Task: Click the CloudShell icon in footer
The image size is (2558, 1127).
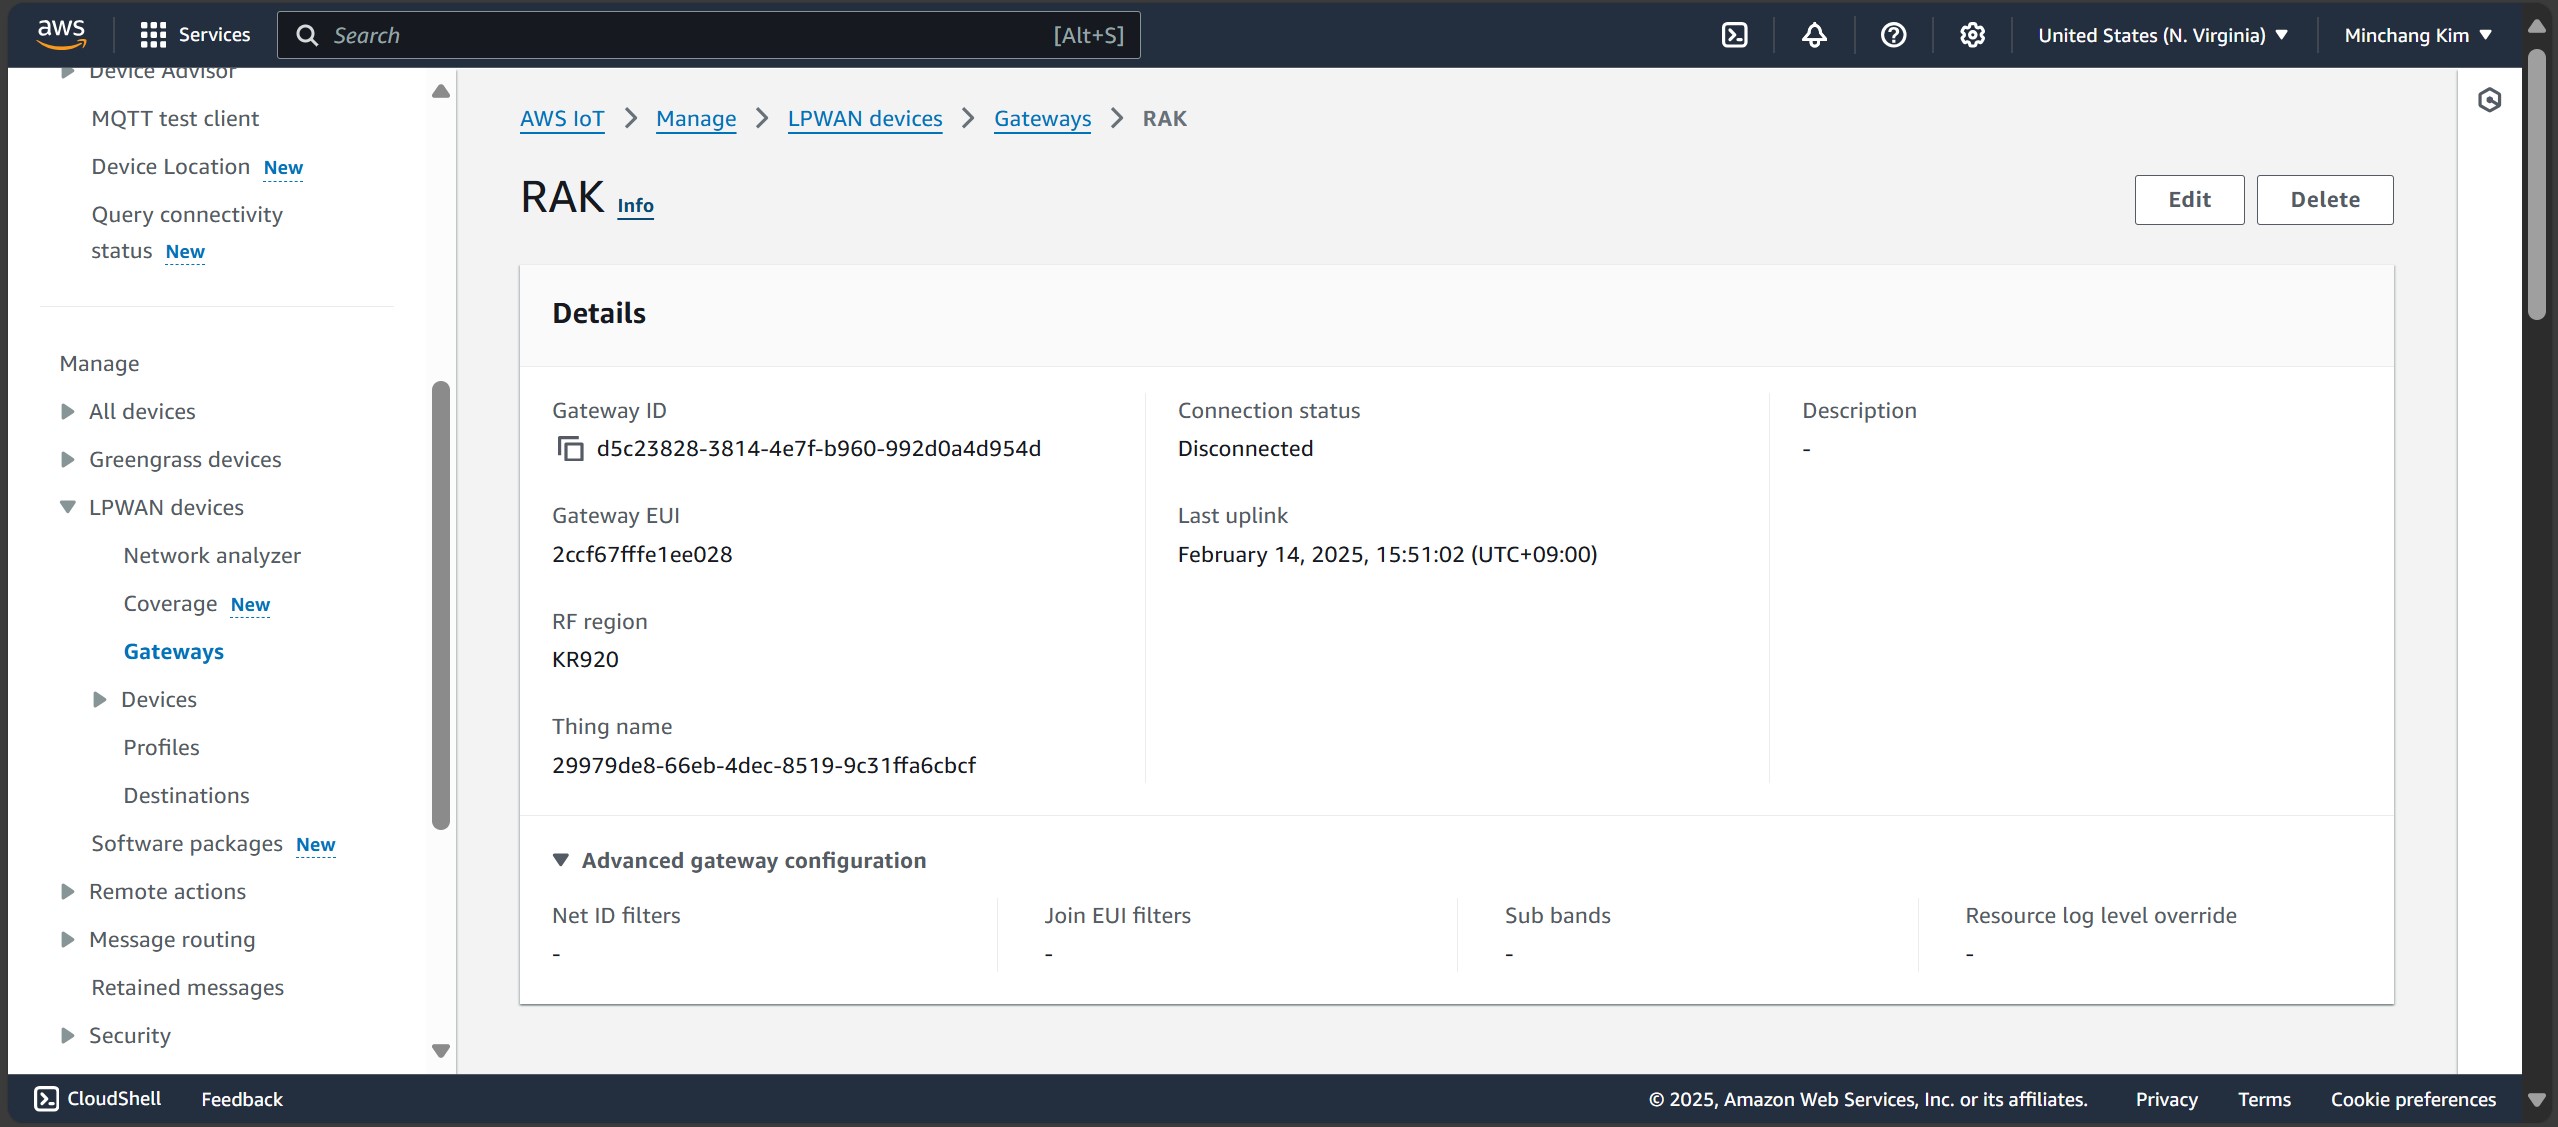Action: point(46,1098)
